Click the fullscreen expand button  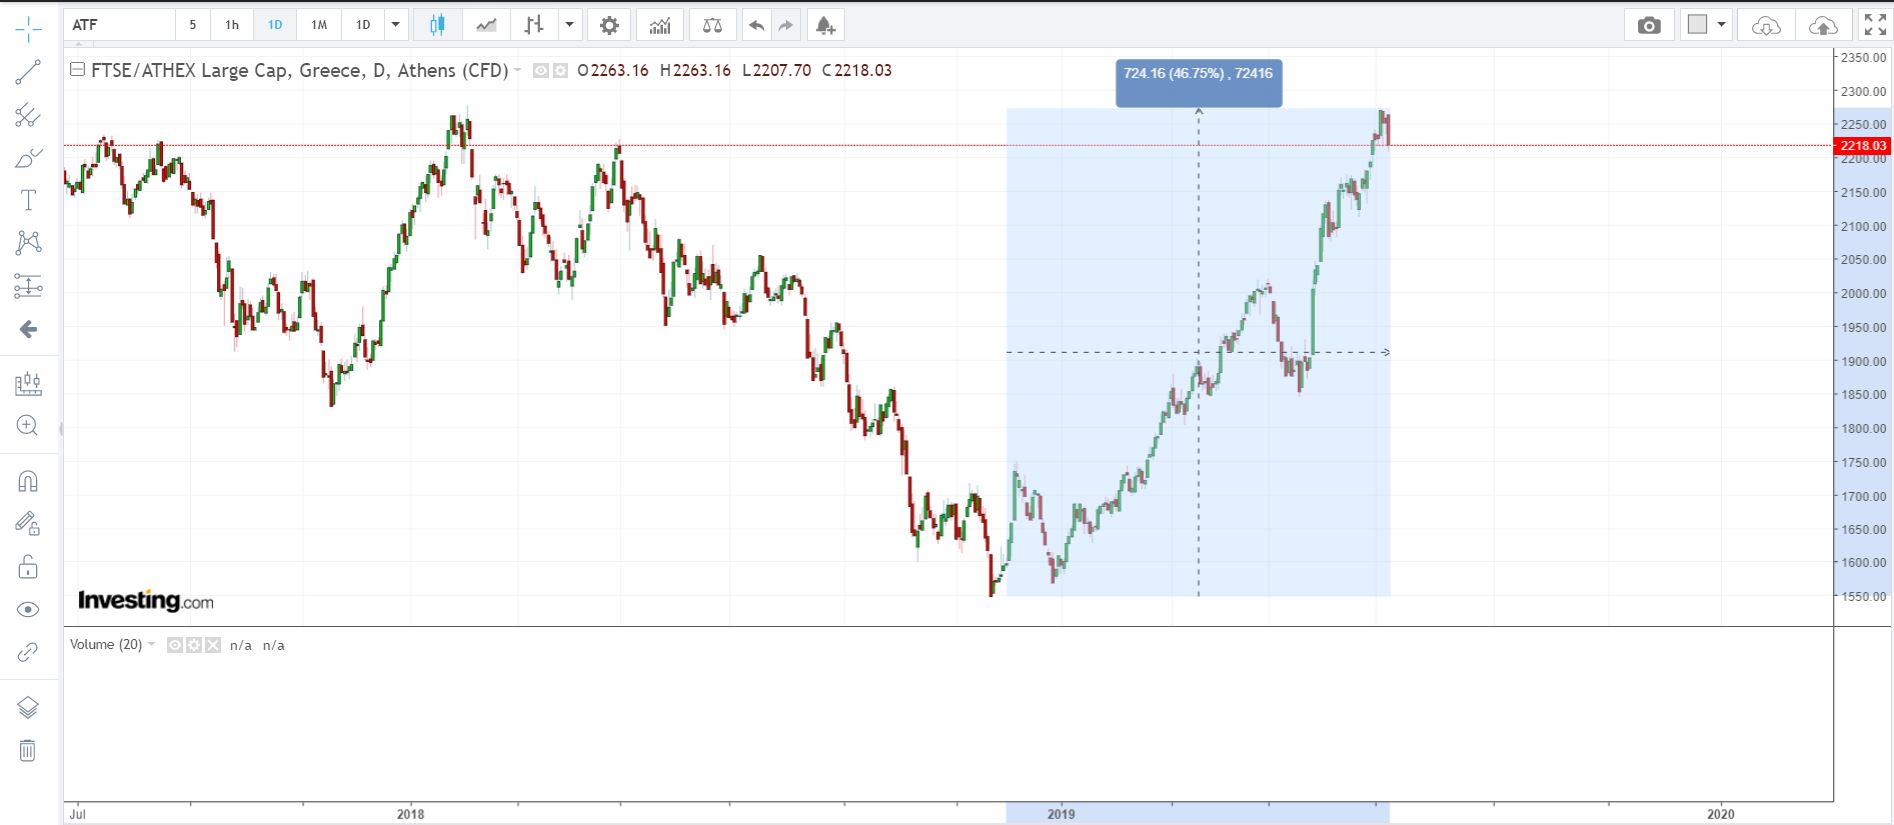coord(1875,25)
